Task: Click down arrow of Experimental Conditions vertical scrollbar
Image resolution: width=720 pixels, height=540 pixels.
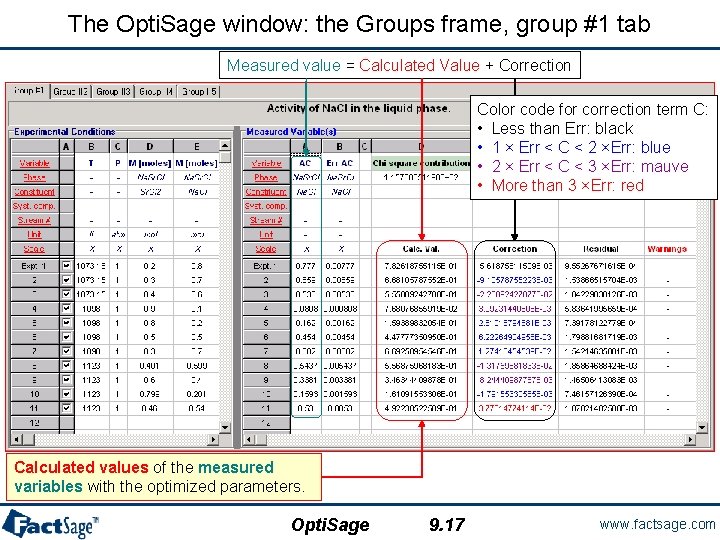Action: pyautogui.click(x=225, y=428)
